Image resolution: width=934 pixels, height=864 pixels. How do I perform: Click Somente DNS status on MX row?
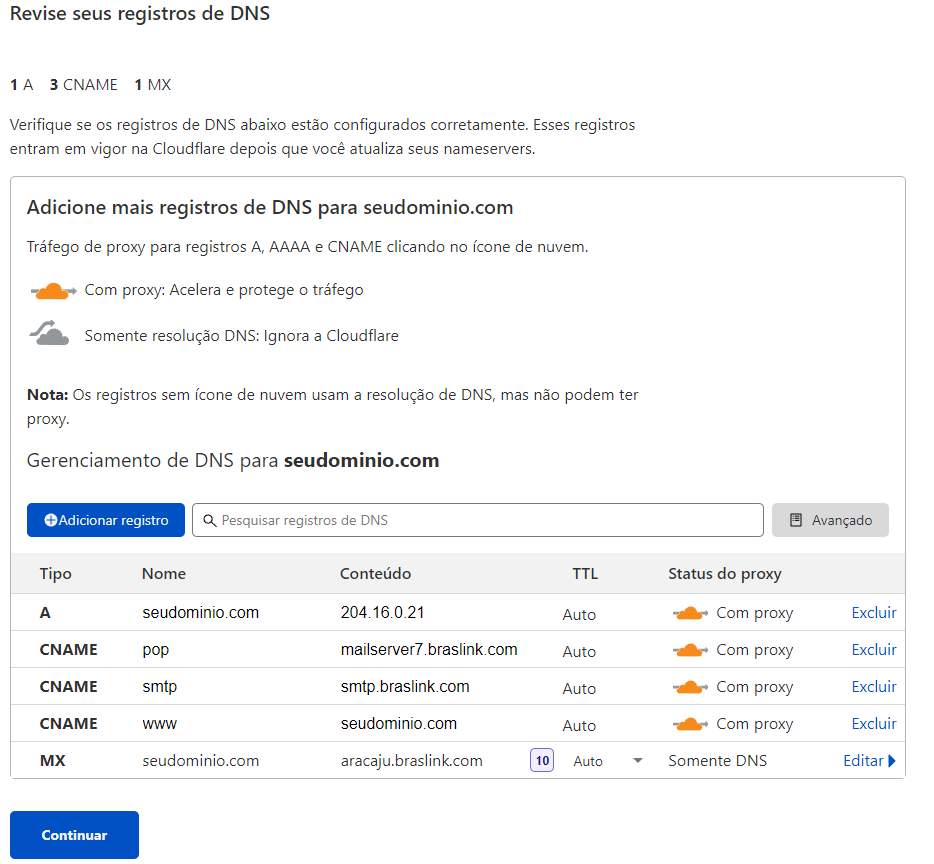(717, 761)
